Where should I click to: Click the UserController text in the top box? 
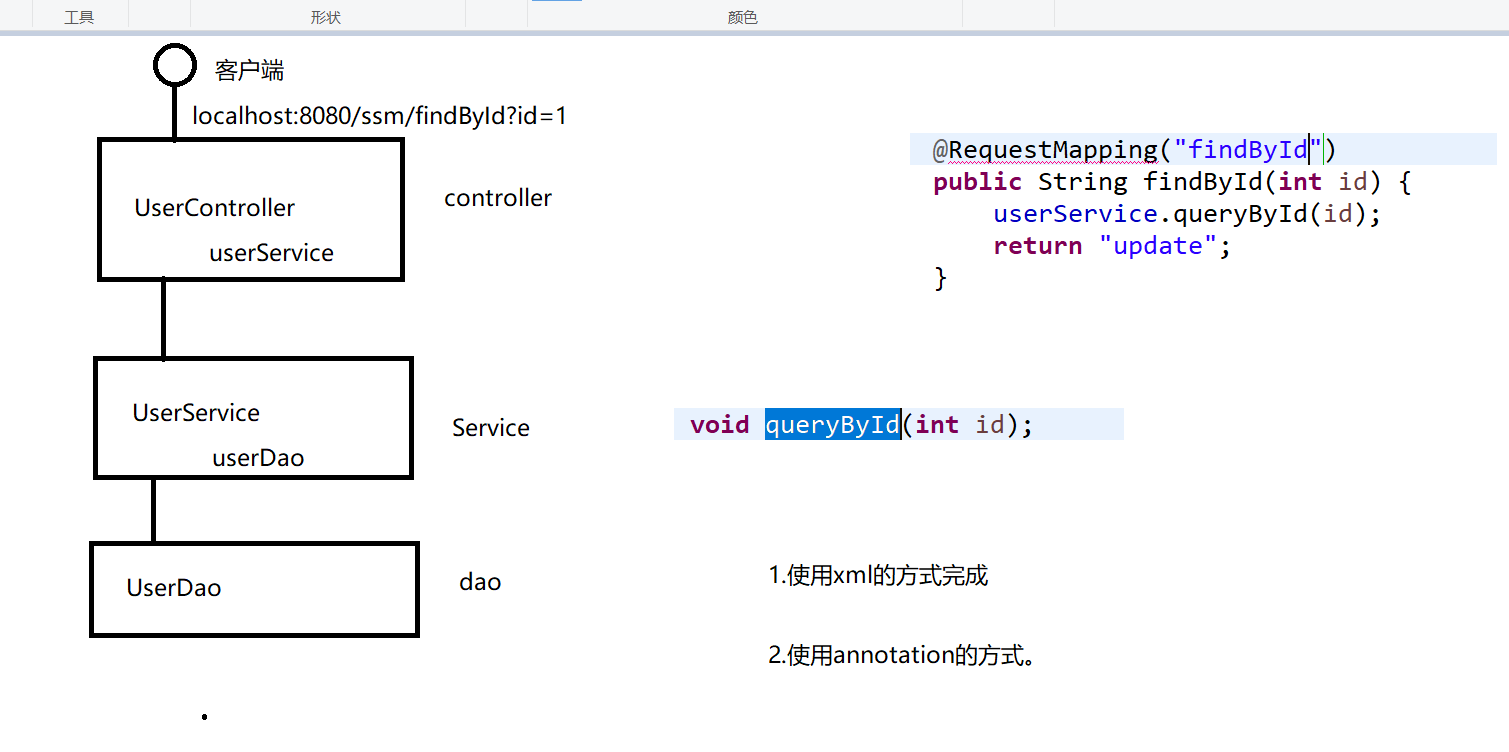[x=215, y=208]
